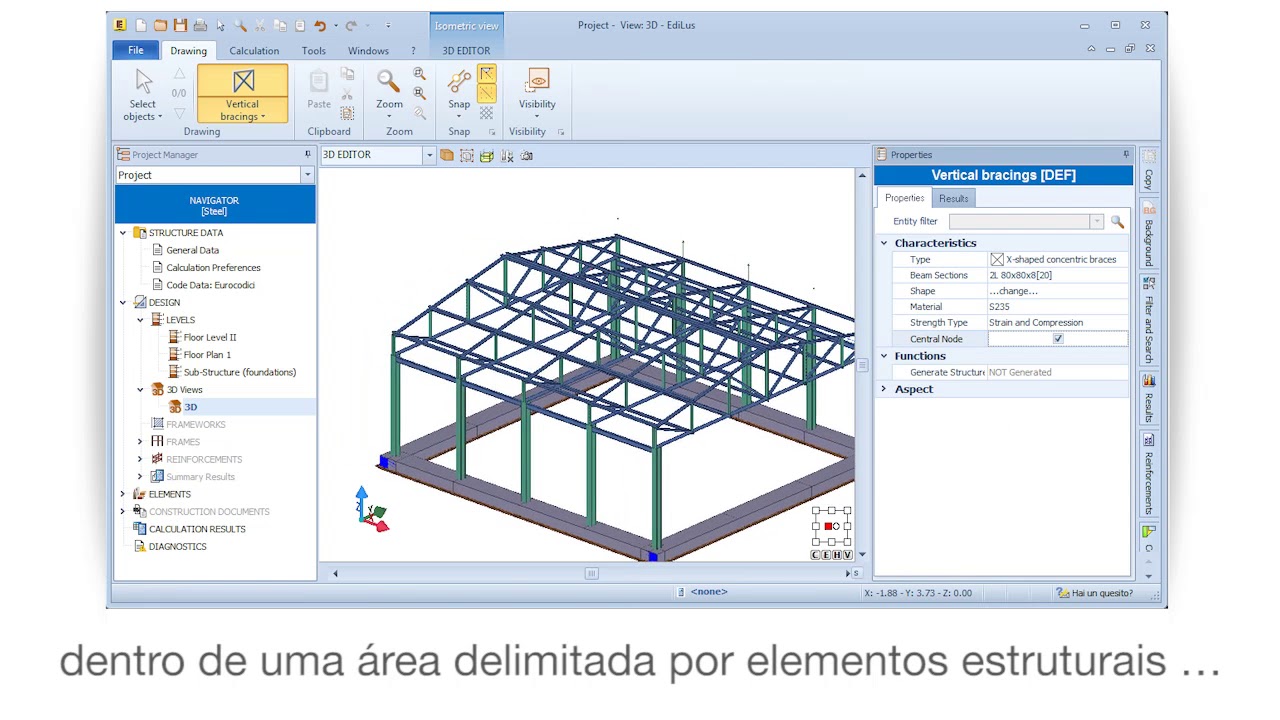Click the green structure view icon in editor toolbar
The image size is (1280, 720).
click(x=487, y=155)
